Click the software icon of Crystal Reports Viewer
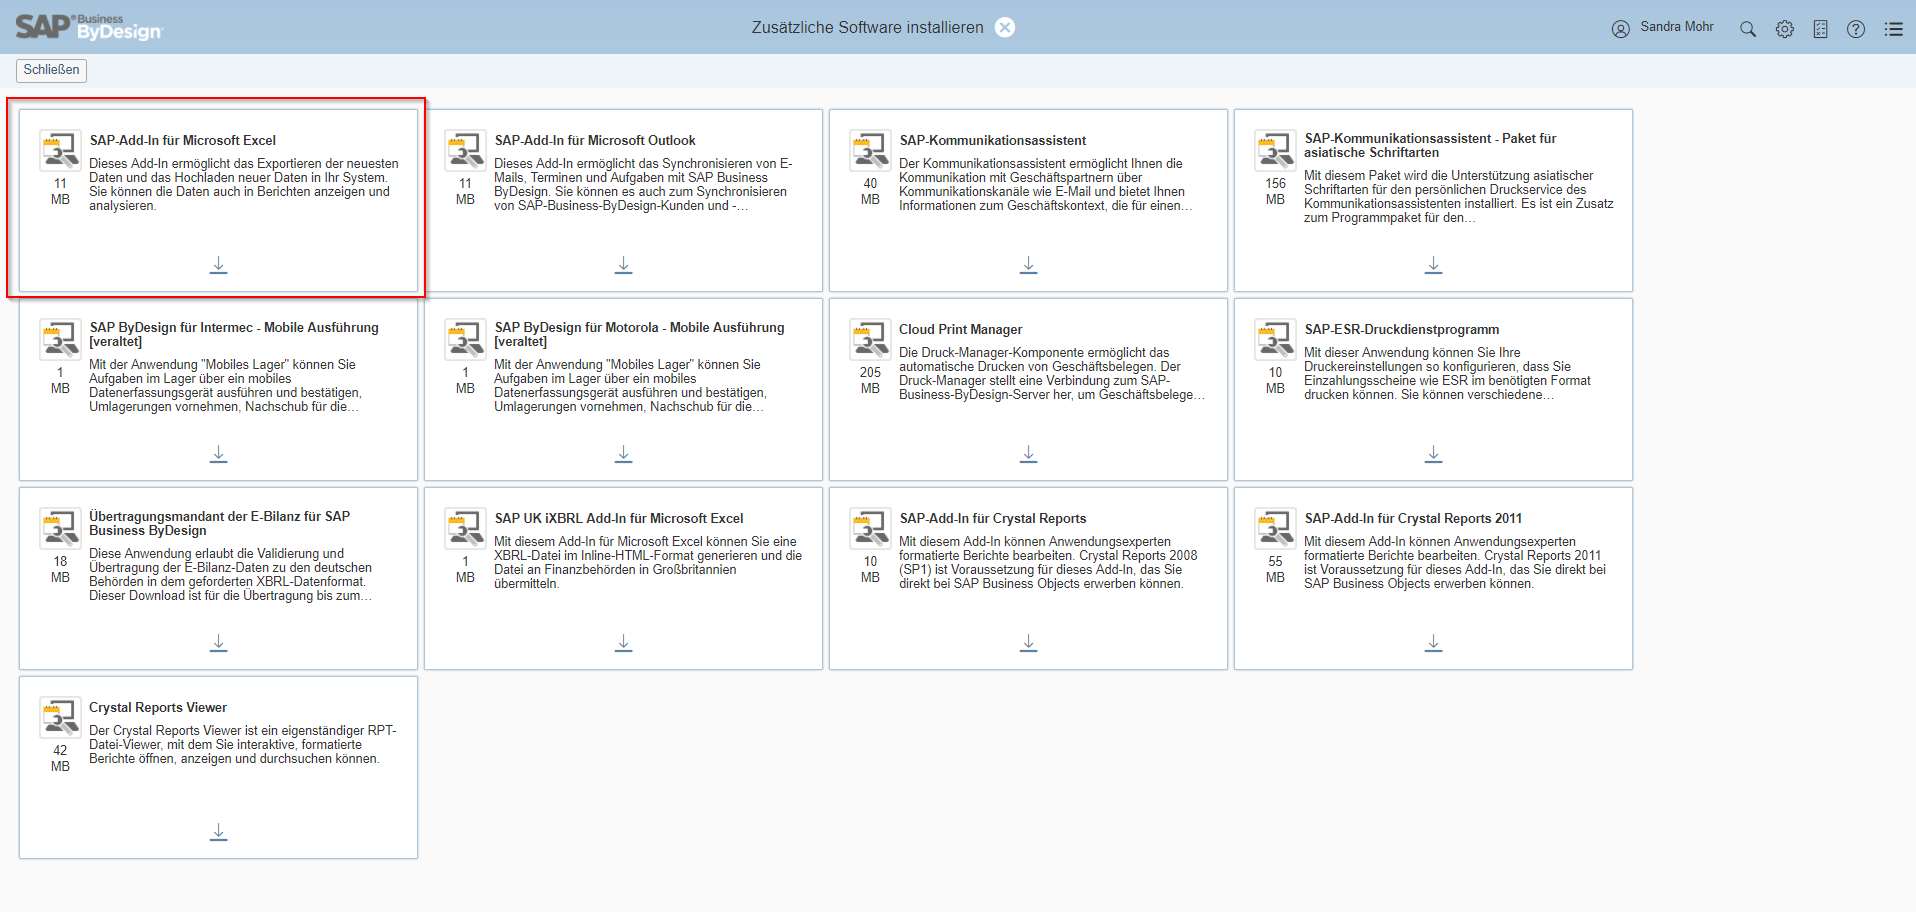 click(61, 717)
